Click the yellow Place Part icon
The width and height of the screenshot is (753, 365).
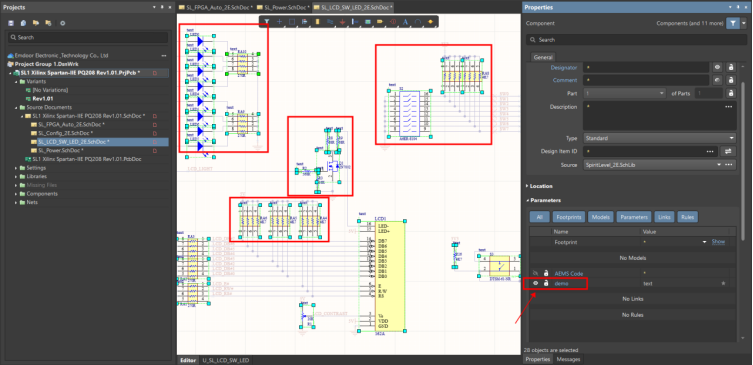click(317, 22)
